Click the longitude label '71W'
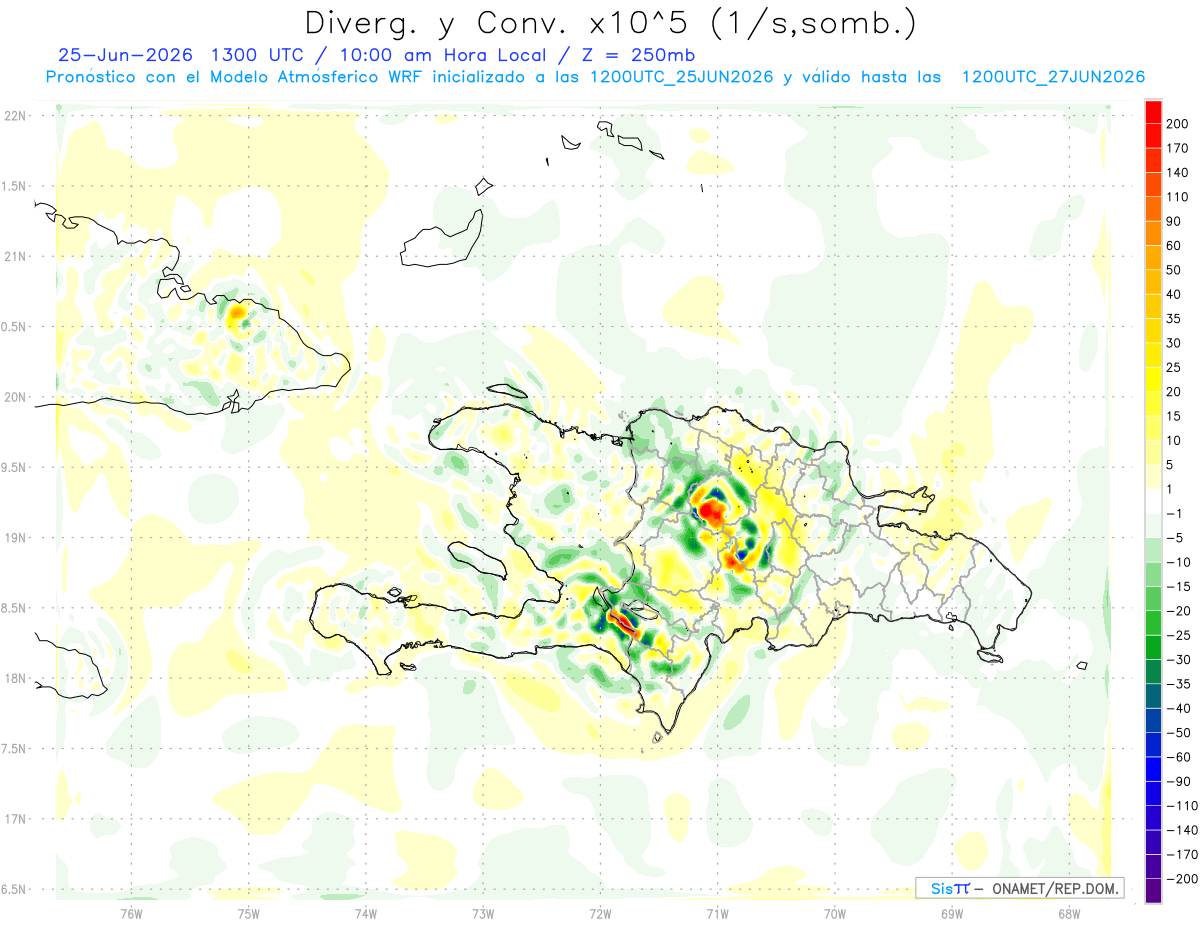 (717, 913)
